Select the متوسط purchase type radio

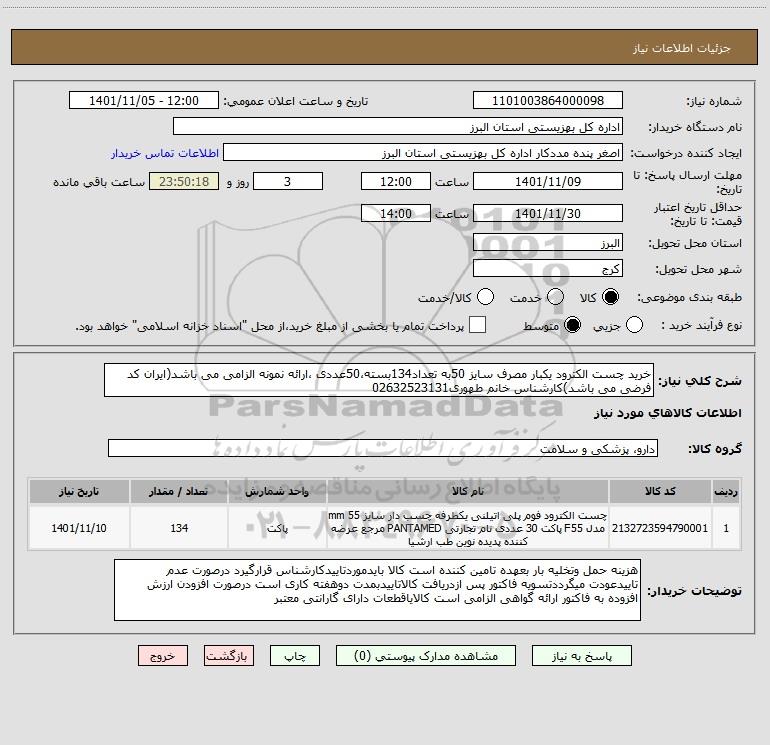572,325
